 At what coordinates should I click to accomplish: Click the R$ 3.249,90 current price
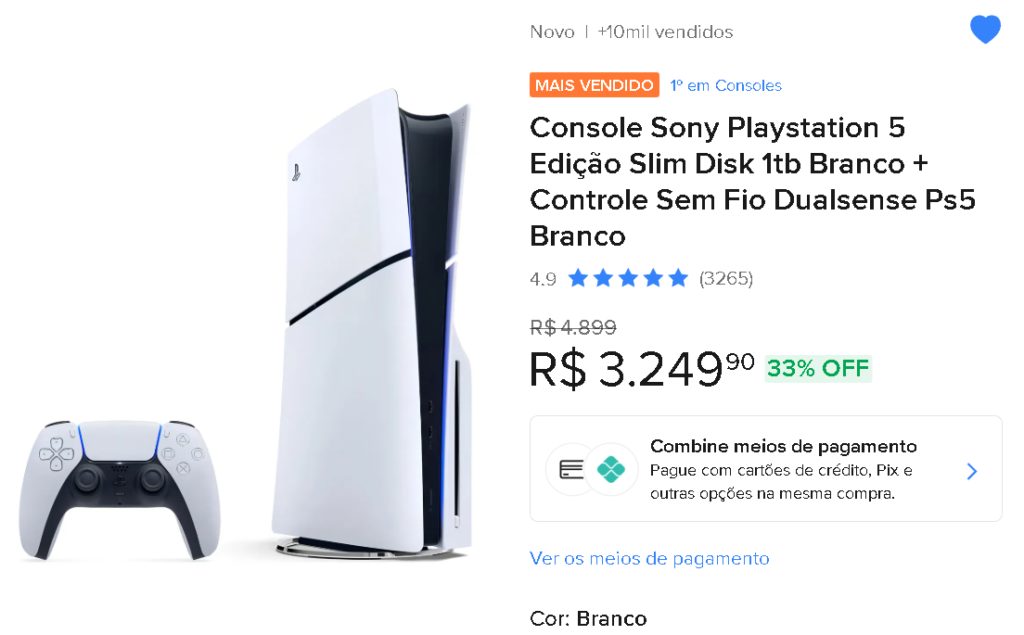pos(641,368)
